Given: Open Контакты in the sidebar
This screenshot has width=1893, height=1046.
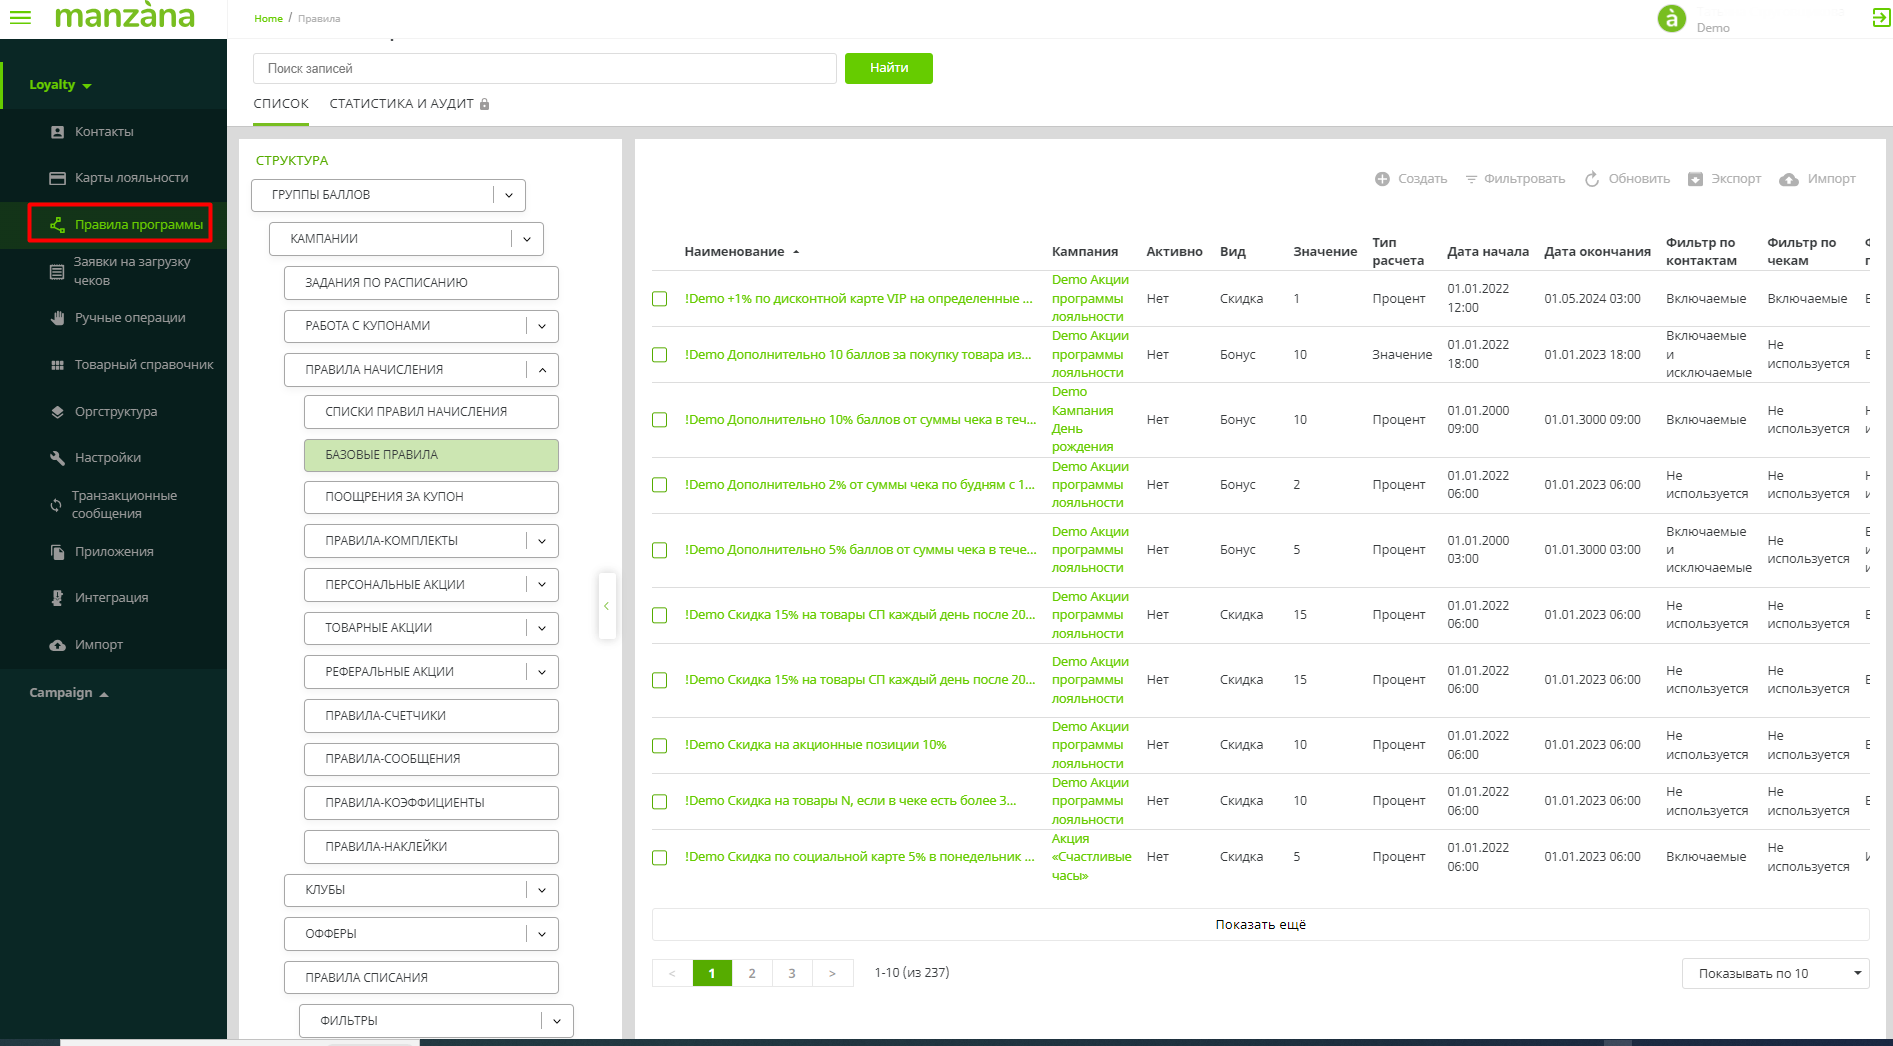Looking at the screenshot, I should (x=104, y=132).
